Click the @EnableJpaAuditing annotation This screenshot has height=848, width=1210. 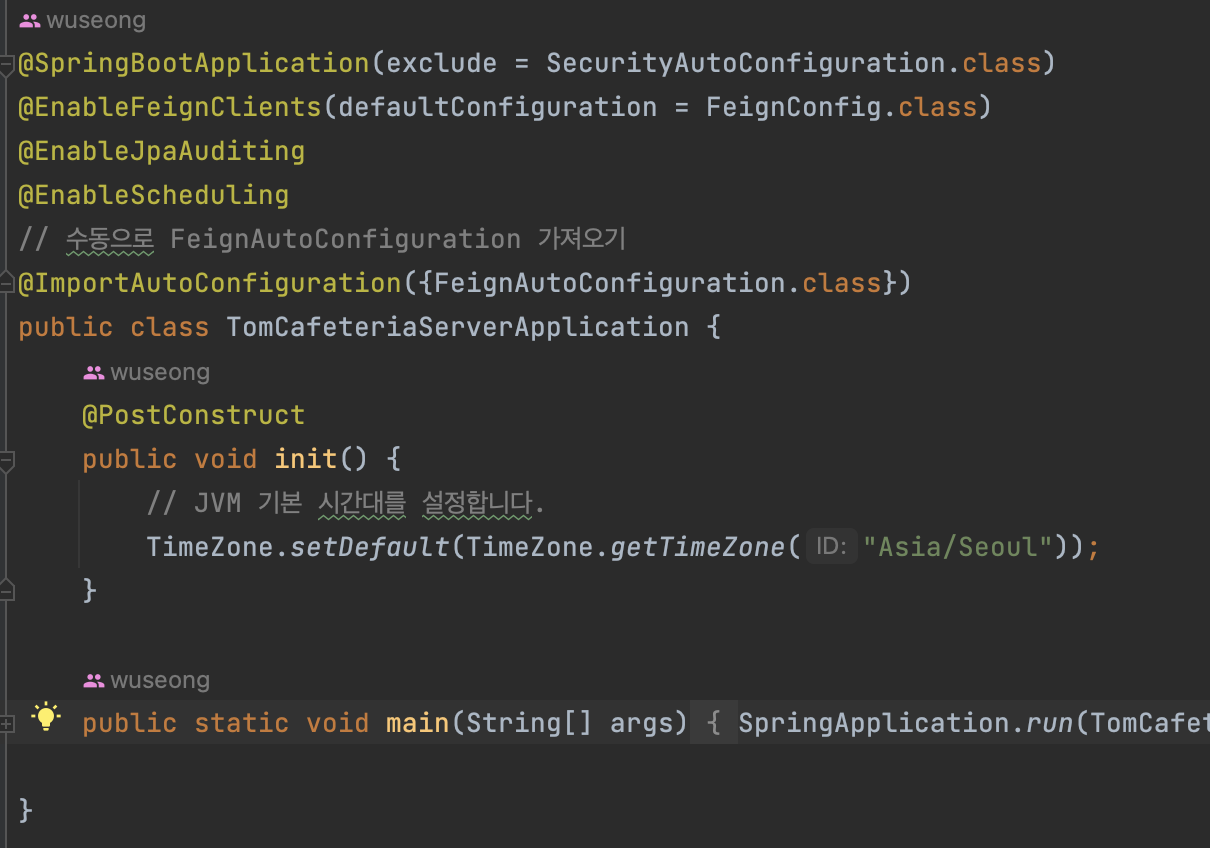tap(161, 151)
